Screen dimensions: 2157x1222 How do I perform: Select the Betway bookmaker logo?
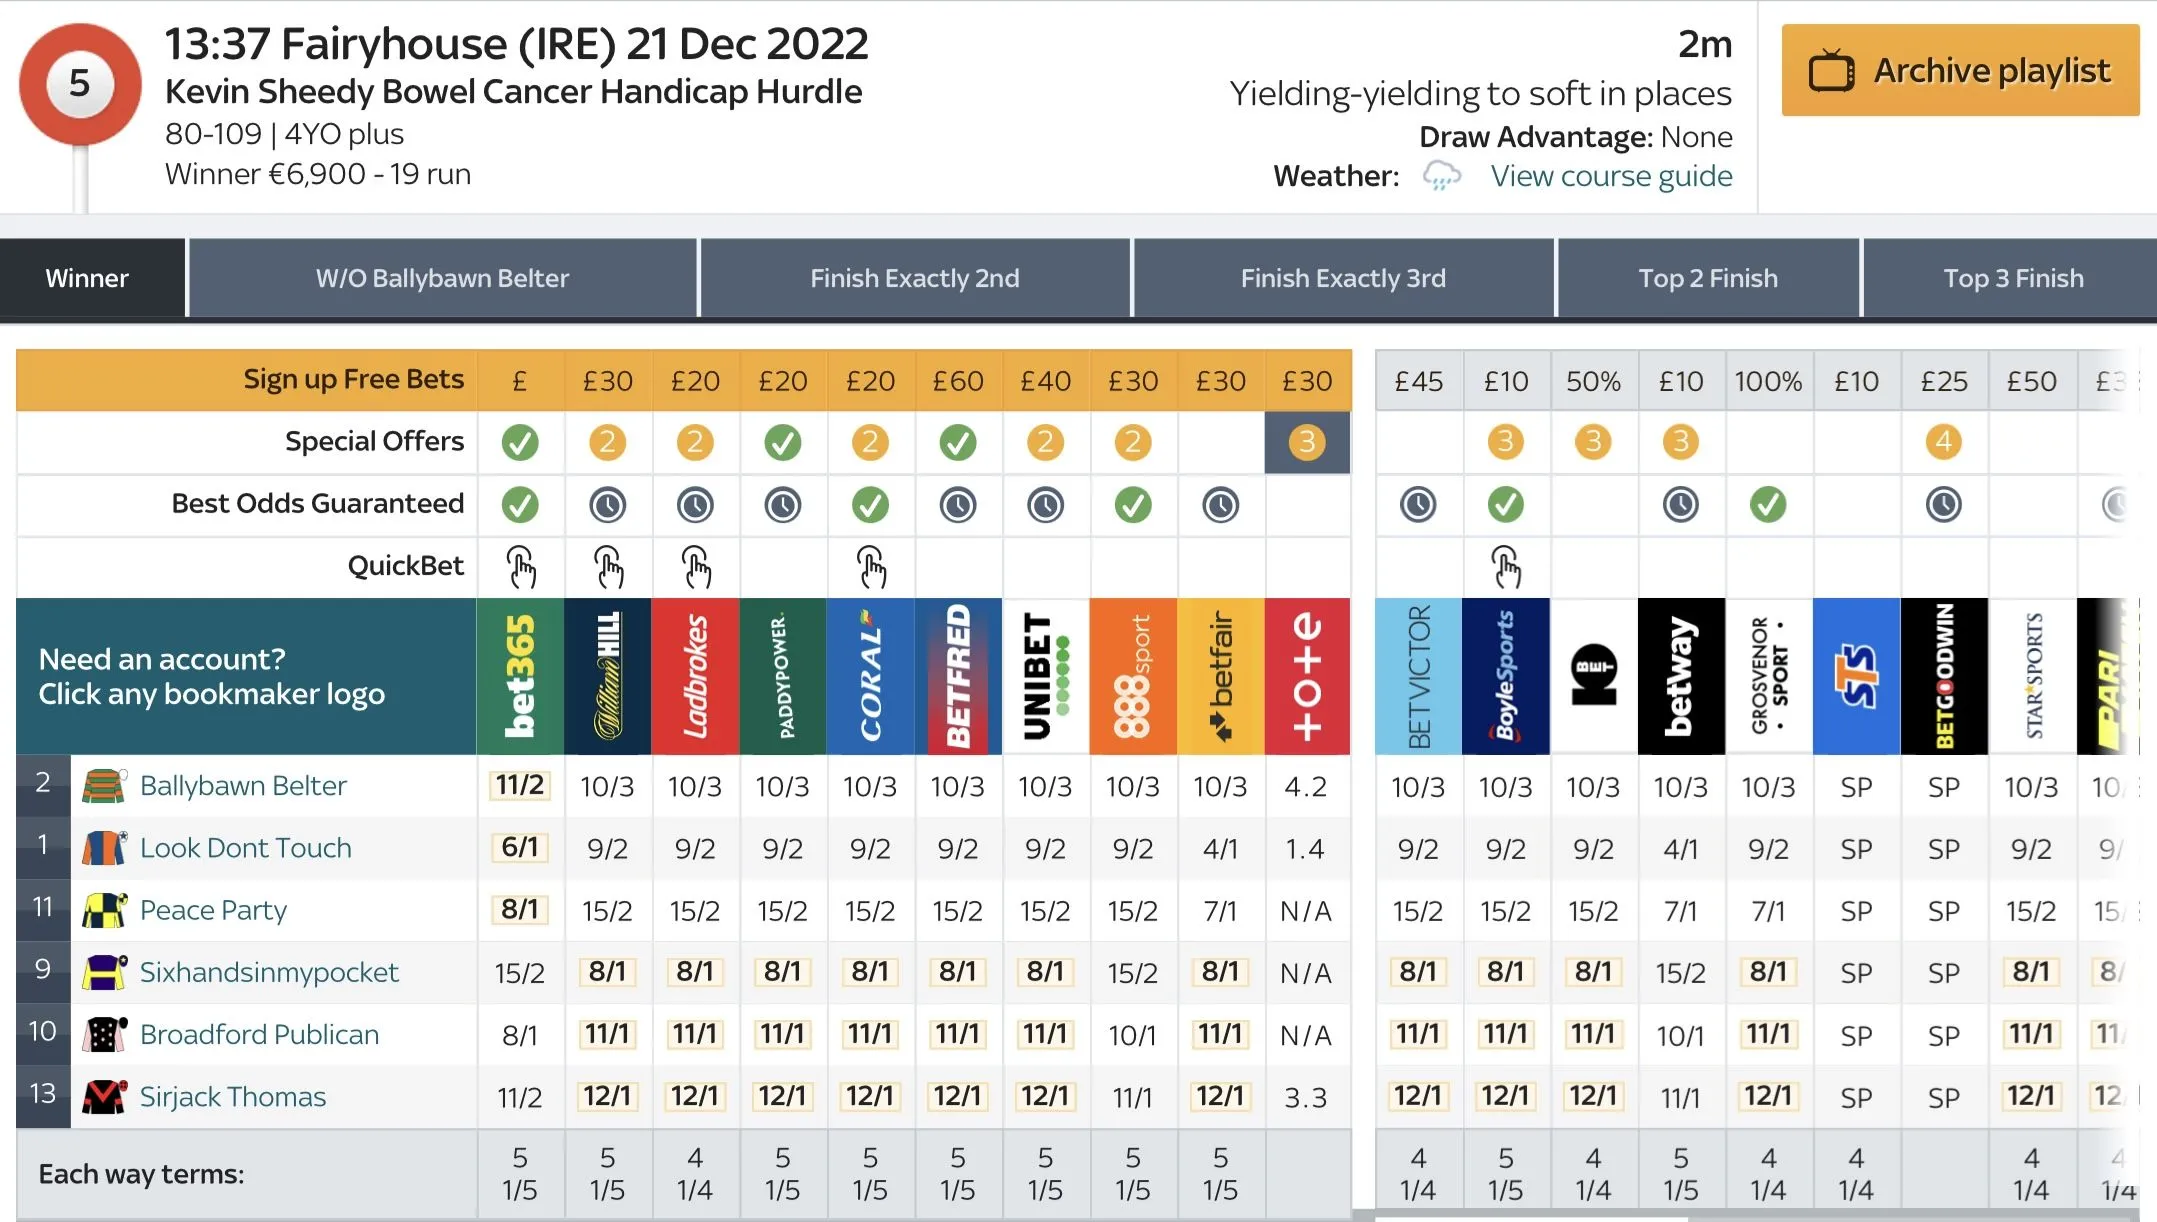point(1681,676)
